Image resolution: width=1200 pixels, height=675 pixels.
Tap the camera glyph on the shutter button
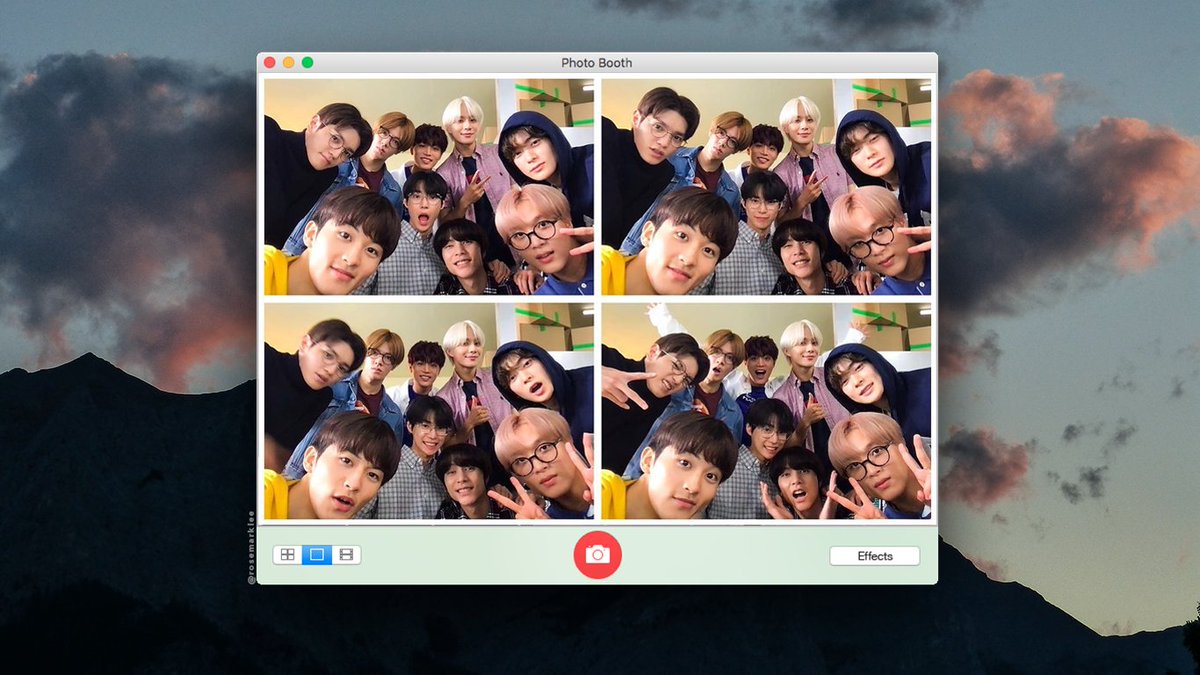pos(600,555)
